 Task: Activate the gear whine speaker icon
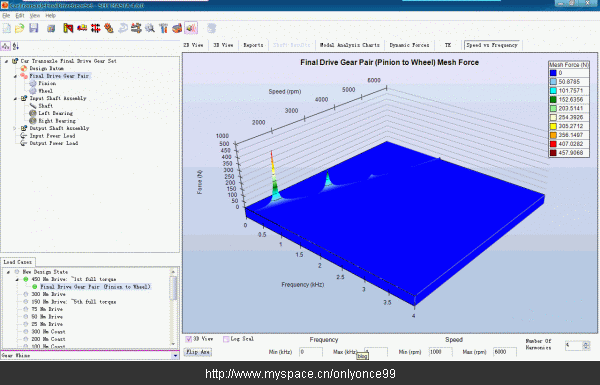191,28
